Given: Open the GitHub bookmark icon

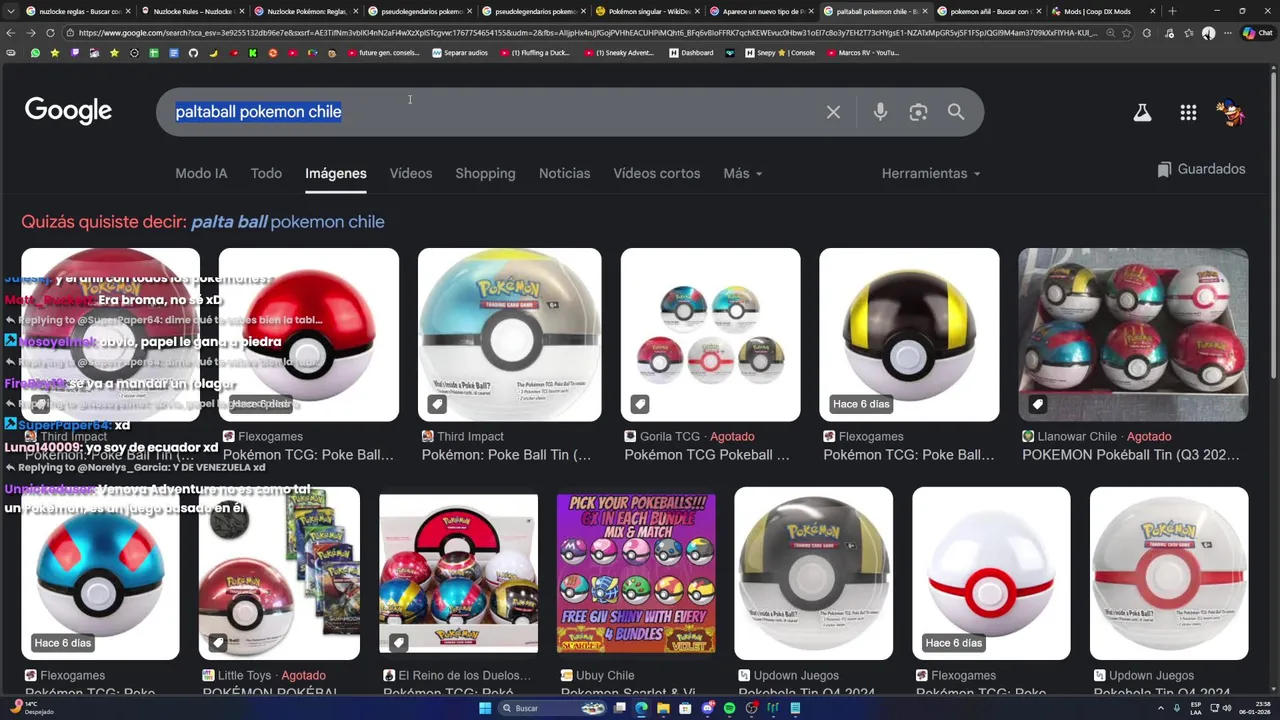Looking at the screenshot, I should coord(193,53).
